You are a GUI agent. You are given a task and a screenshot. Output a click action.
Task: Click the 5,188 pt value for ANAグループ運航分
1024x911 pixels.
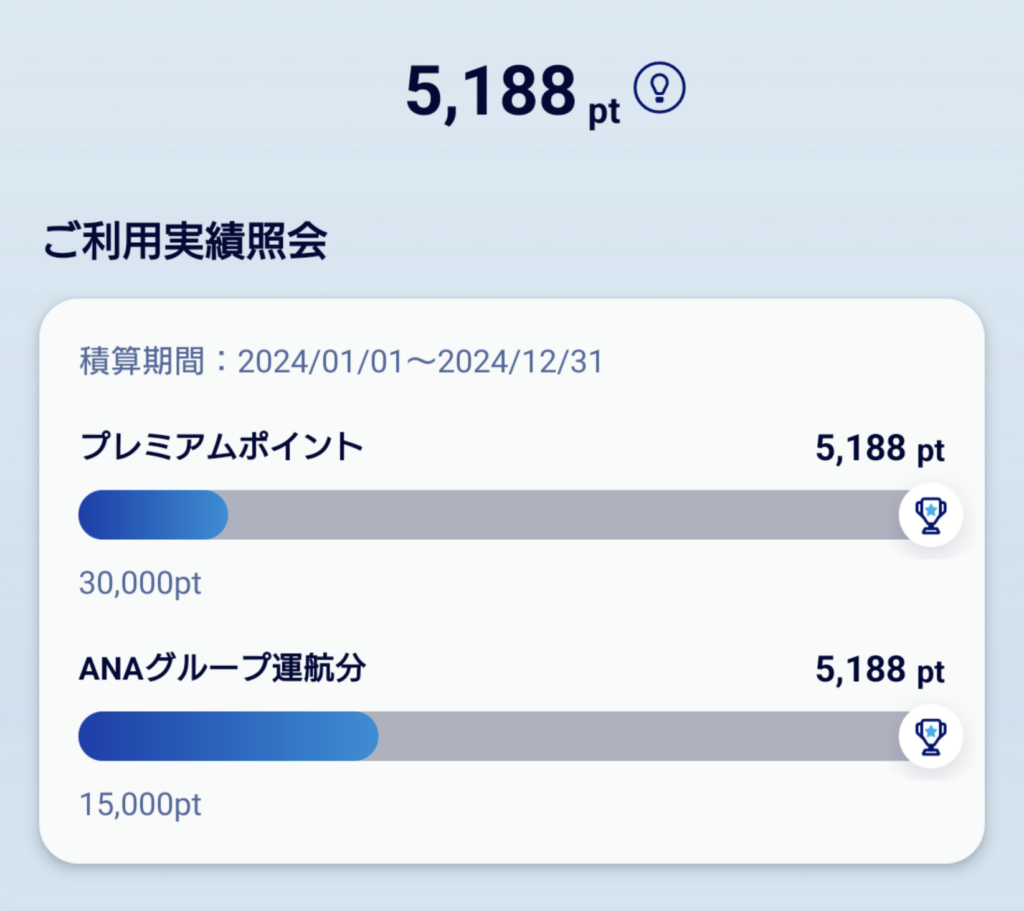tap(880, 671)
